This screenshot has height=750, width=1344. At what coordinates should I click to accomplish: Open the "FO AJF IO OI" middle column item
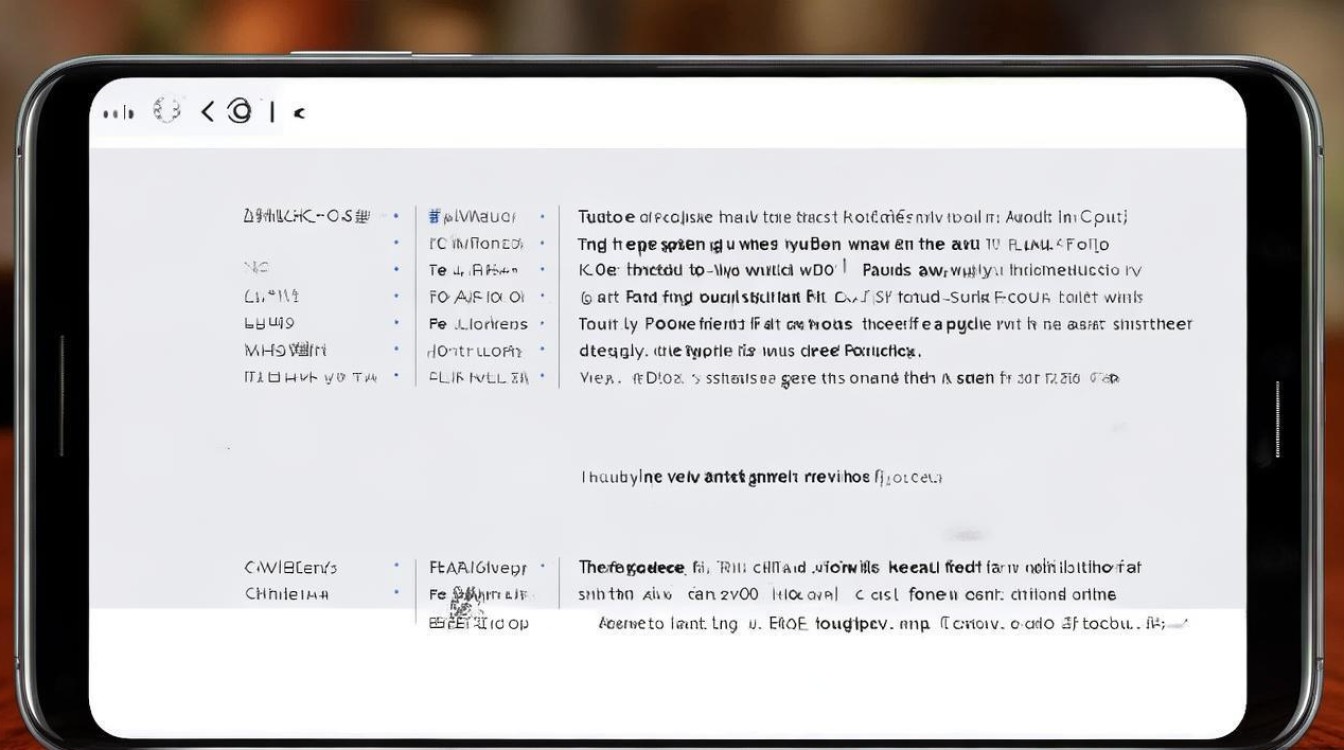pyautogui.click(x=476, y=297)
